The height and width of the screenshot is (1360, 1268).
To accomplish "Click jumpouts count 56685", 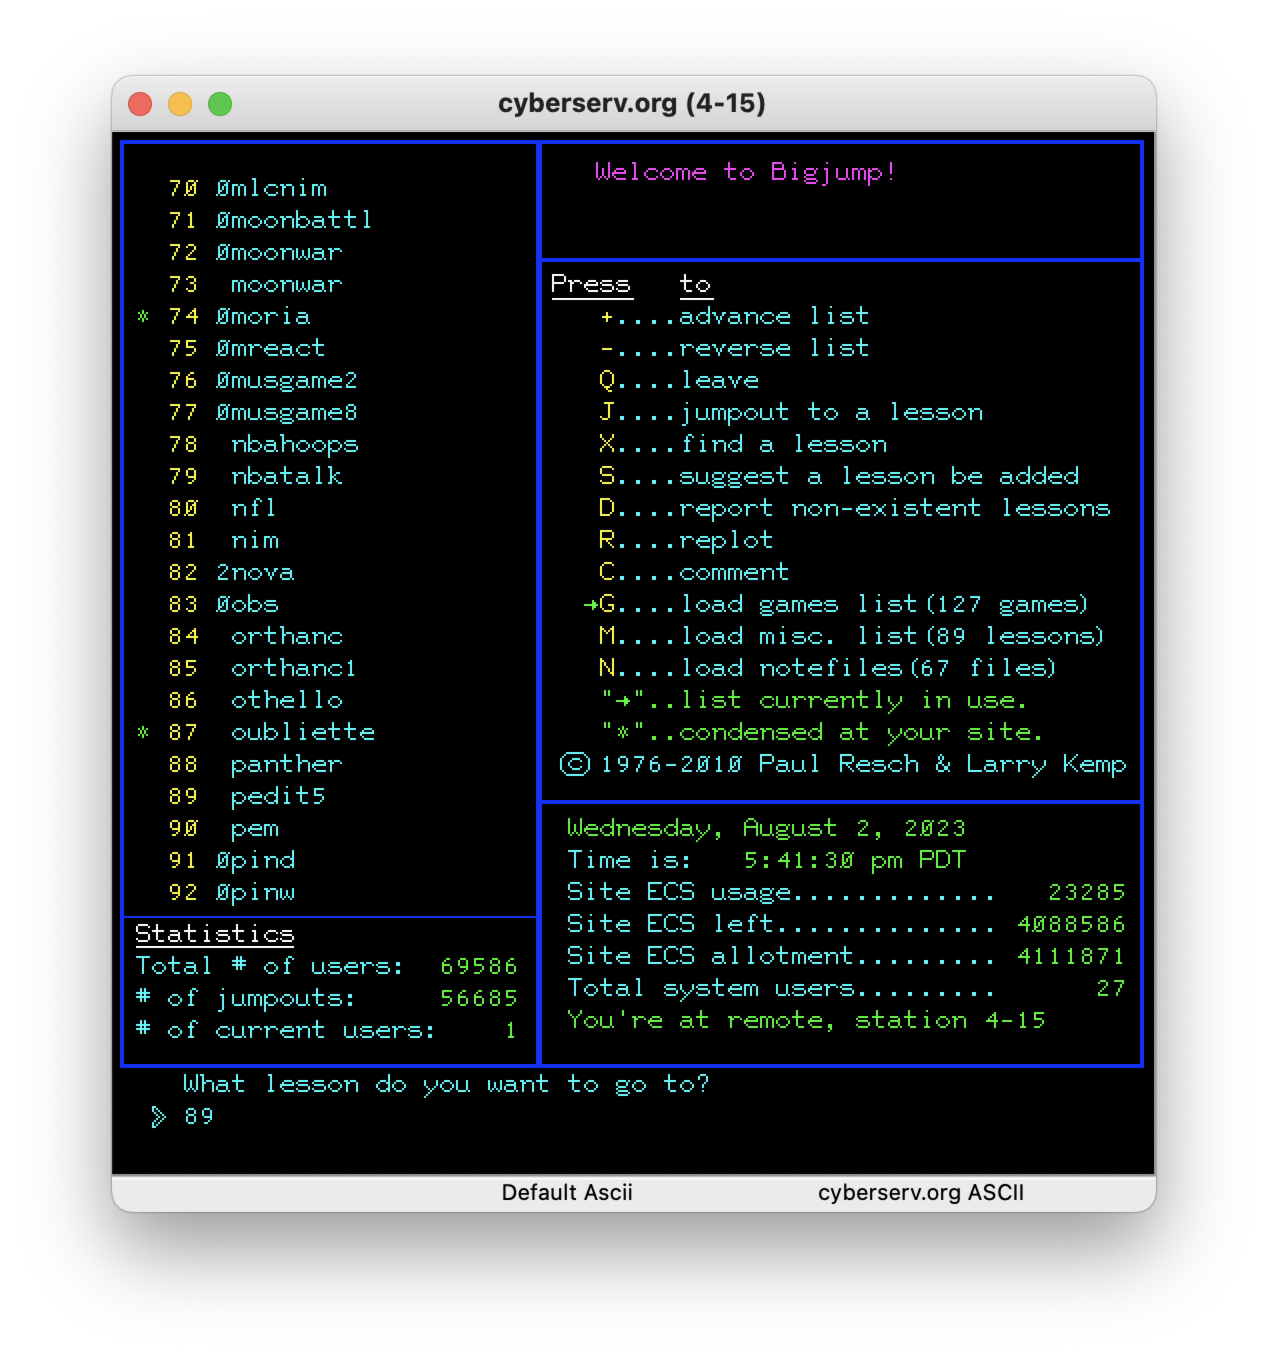I will (x=479, y=998).
